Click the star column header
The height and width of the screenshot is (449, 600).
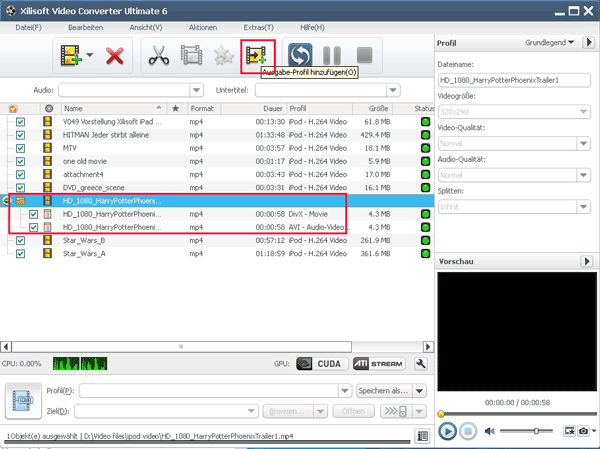point(176,108)
